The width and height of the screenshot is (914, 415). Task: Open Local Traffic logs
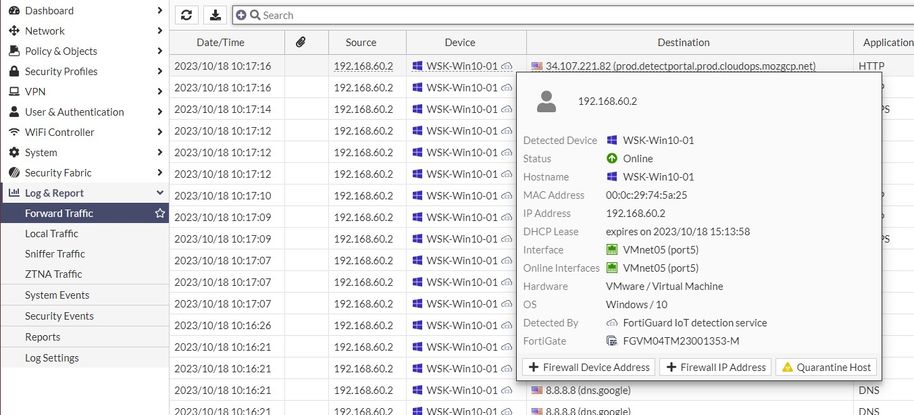click(52, 233)
